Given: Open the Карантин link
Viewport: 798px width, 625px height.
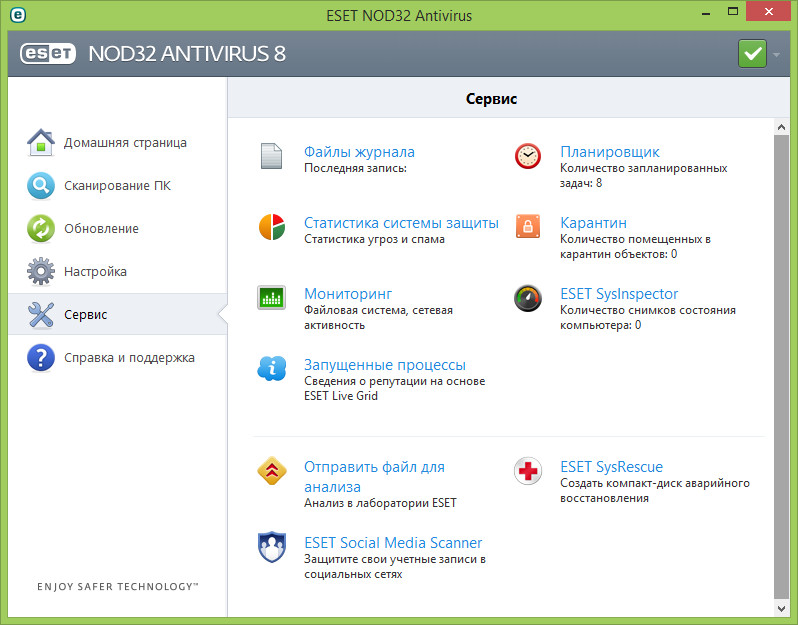Looking at the screenshot, I should tap(593, 223).
